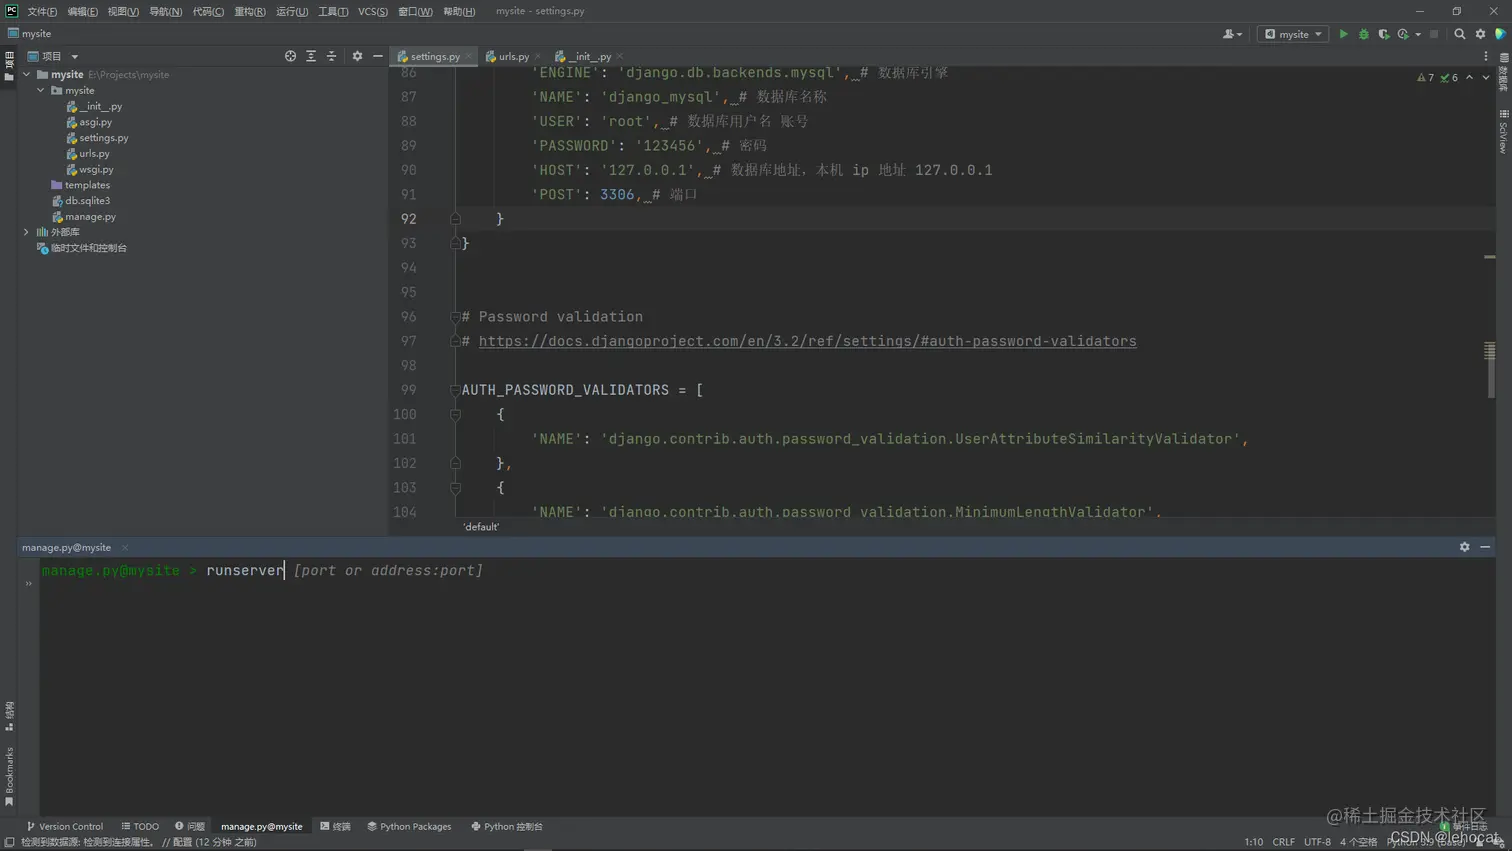Open the user account icon menu
Image resolution: width=1512 pixels, height=851 pixels.
1232,34
